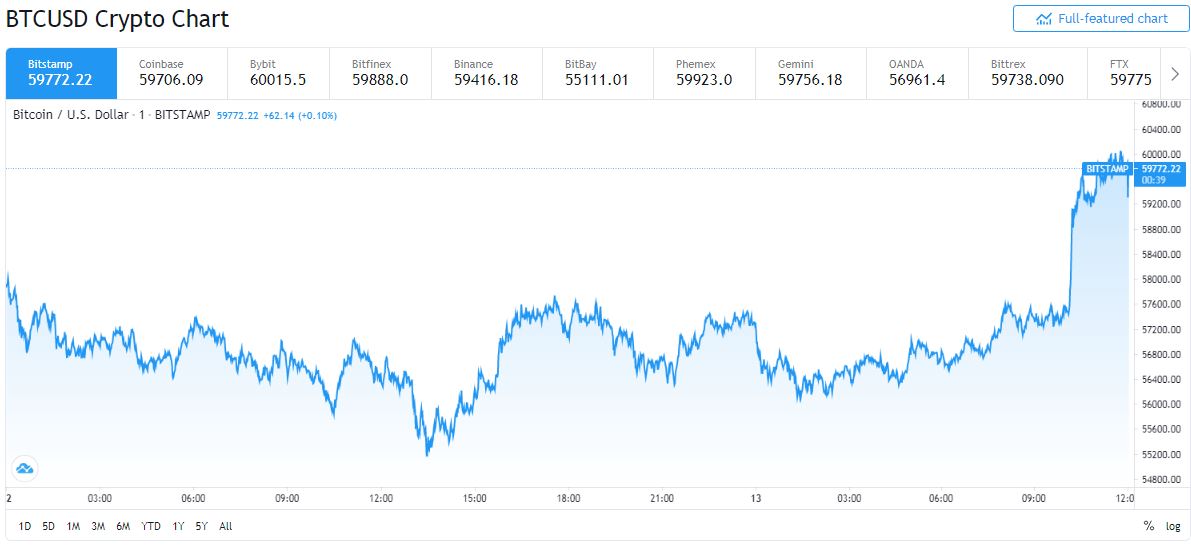Screen dimensions: 1191x546
Task: Toggle log scale on the chart
Action: (1173, 526)
